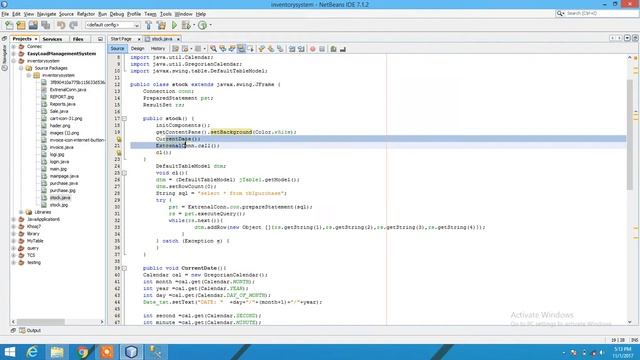Image resolution: width=640 pixels, height=360 pixels.
Task: Select Reports.java in project tree
Action: tap(62, 104)
